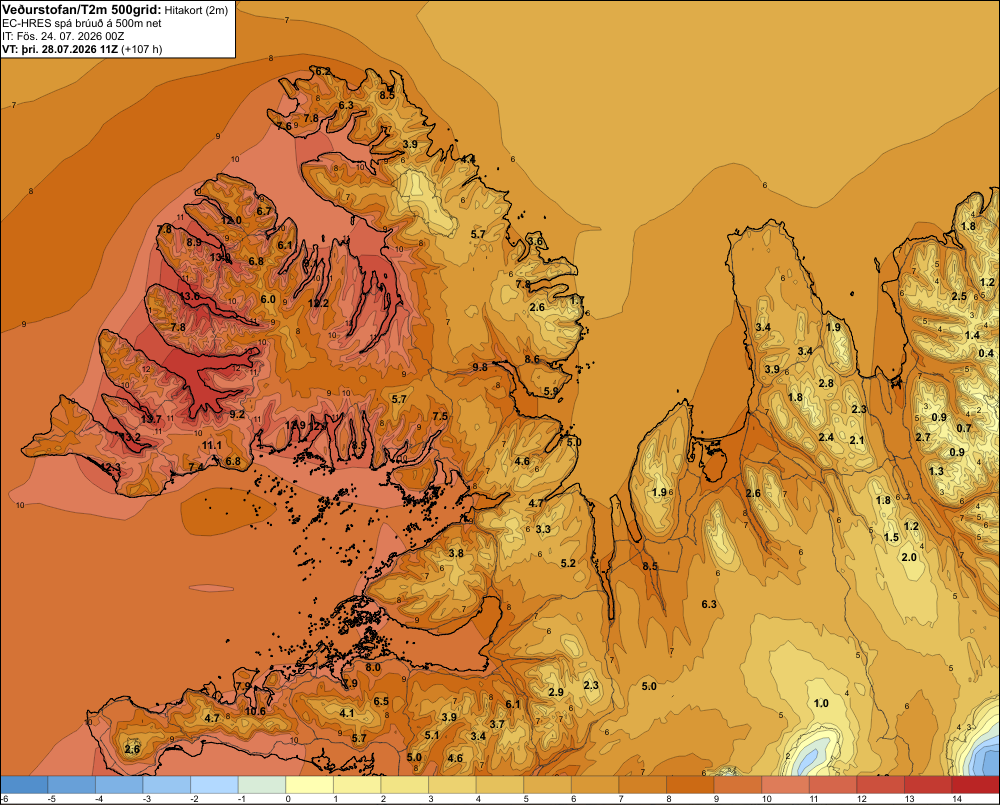Viewport: 1000px width, 805px height.
Task: Click the 13.7 temperature label
Action: pos(152,419)
